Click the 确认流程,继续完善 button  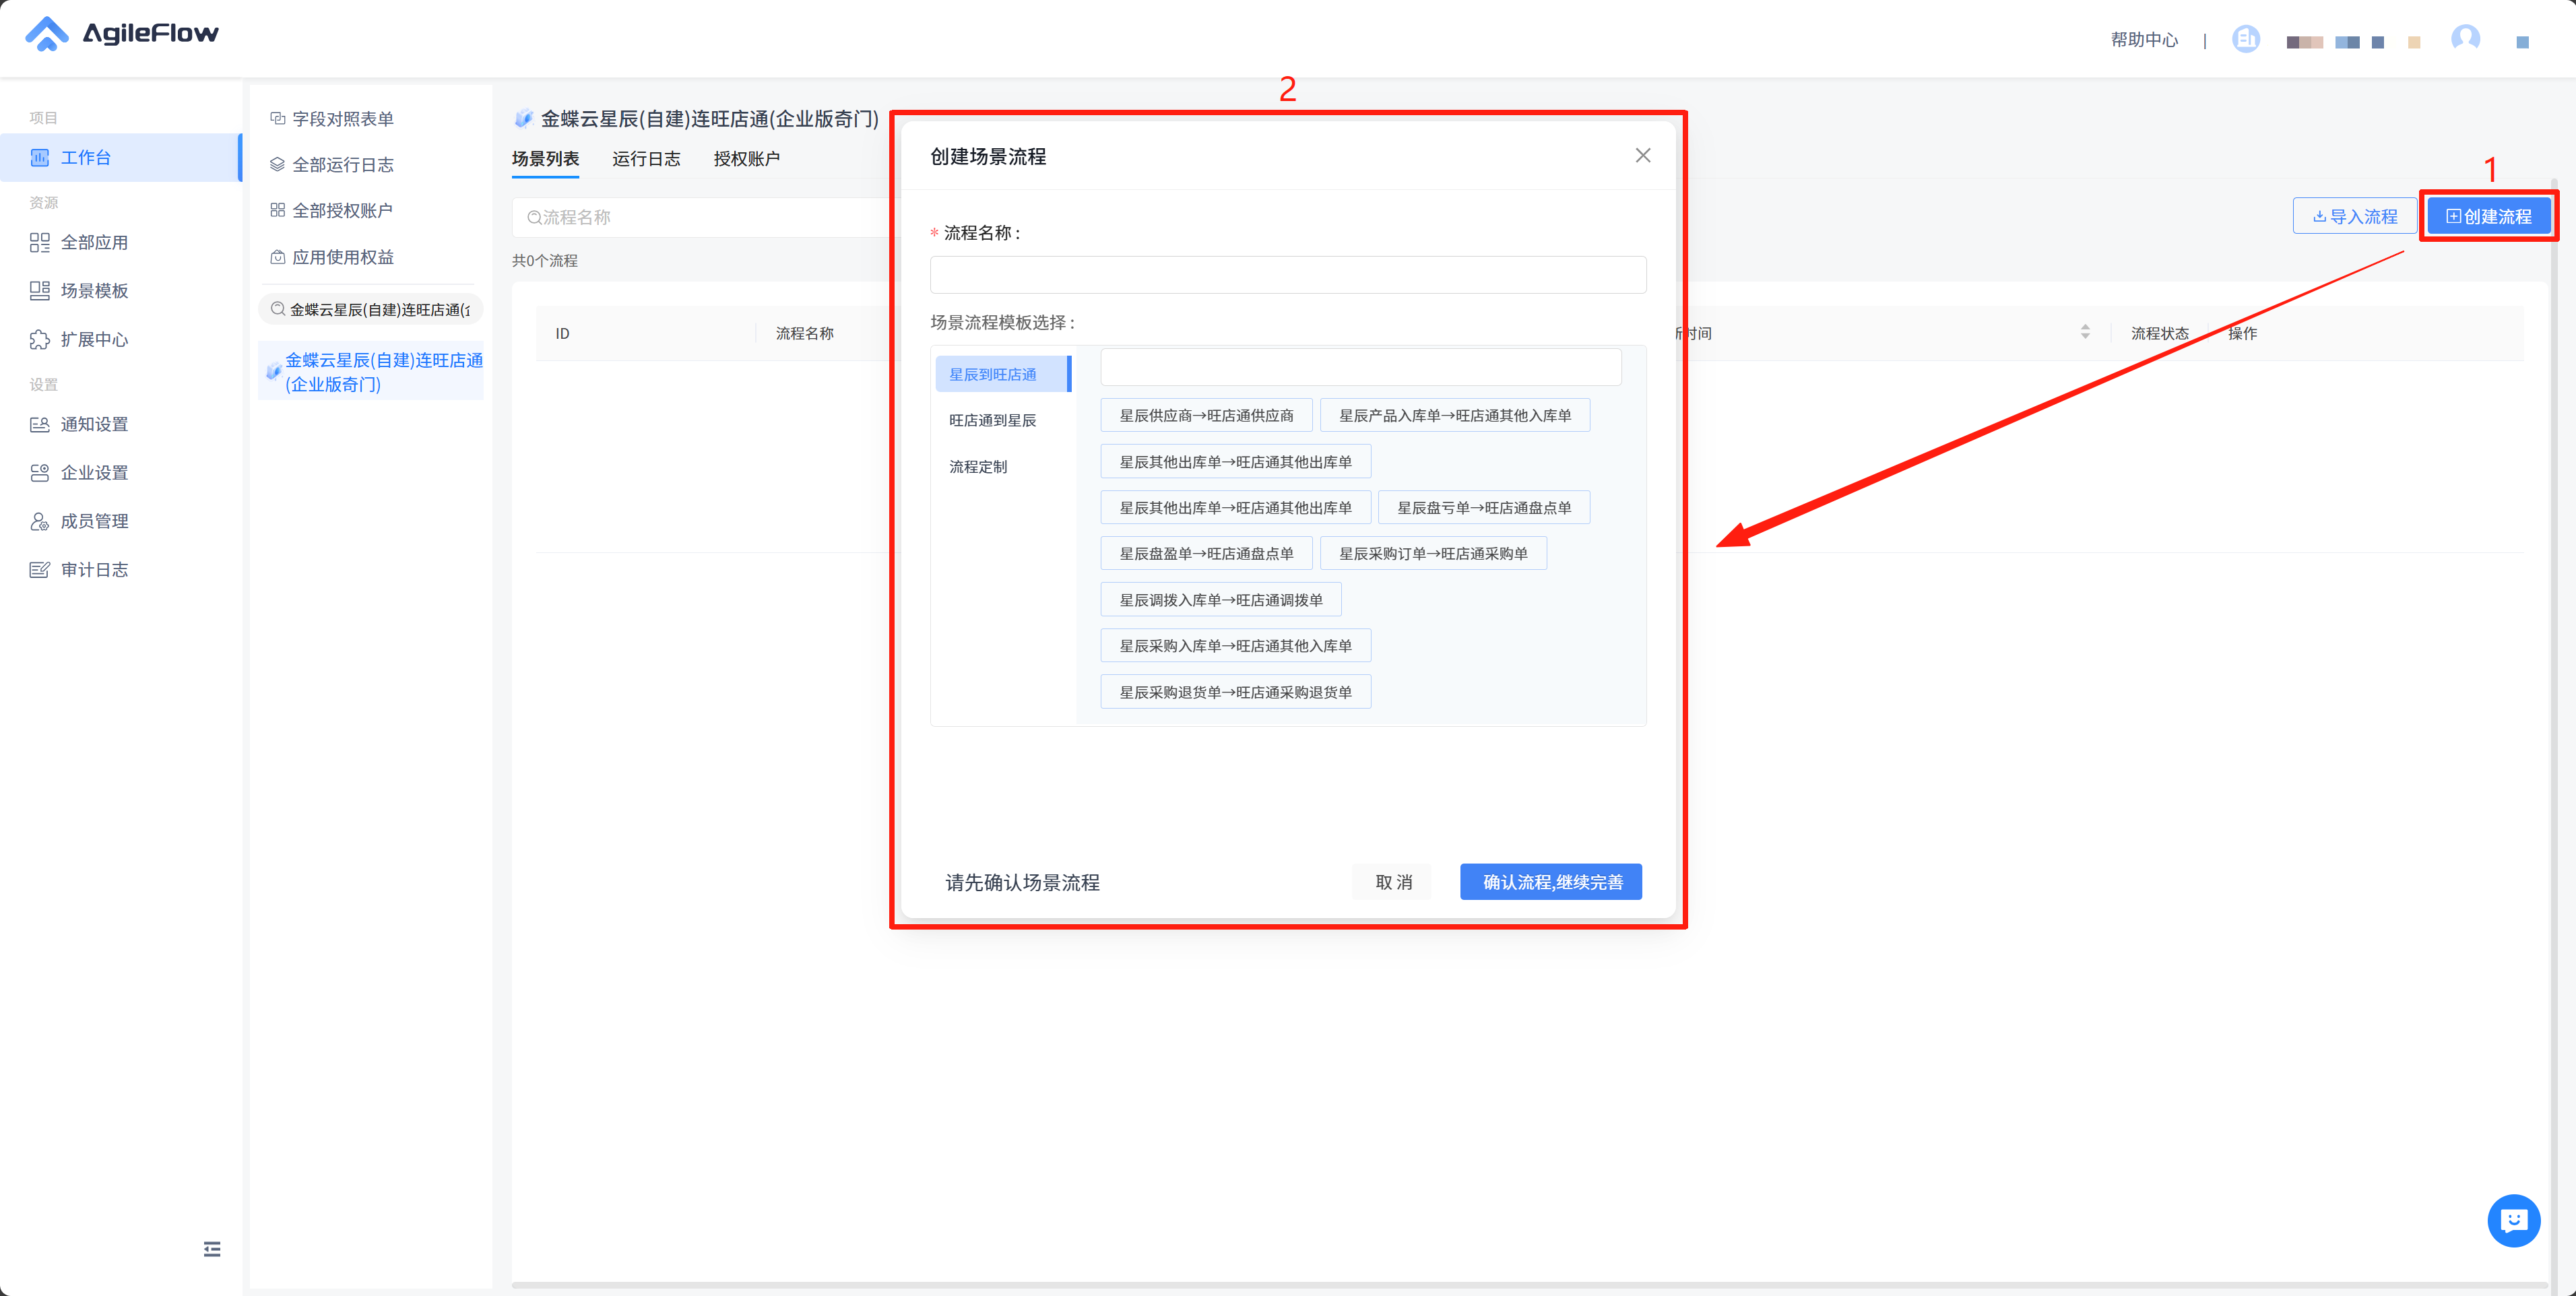[x=1551, y=882]
